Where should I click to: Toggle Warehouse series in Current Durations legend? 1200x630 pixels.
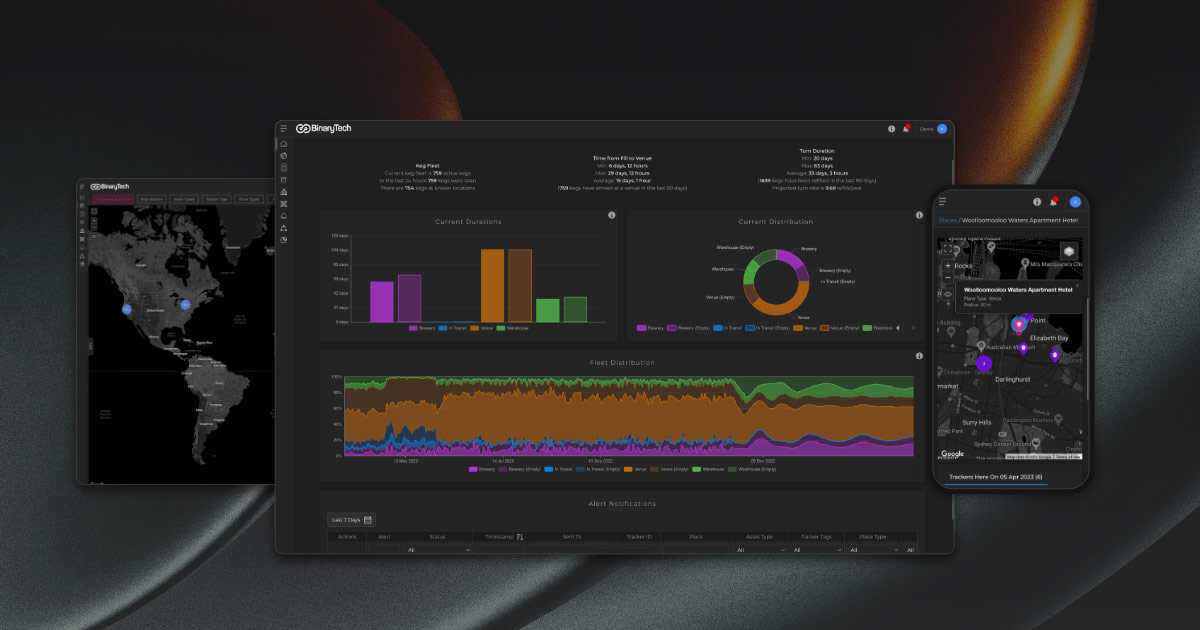tap(513, 328)
